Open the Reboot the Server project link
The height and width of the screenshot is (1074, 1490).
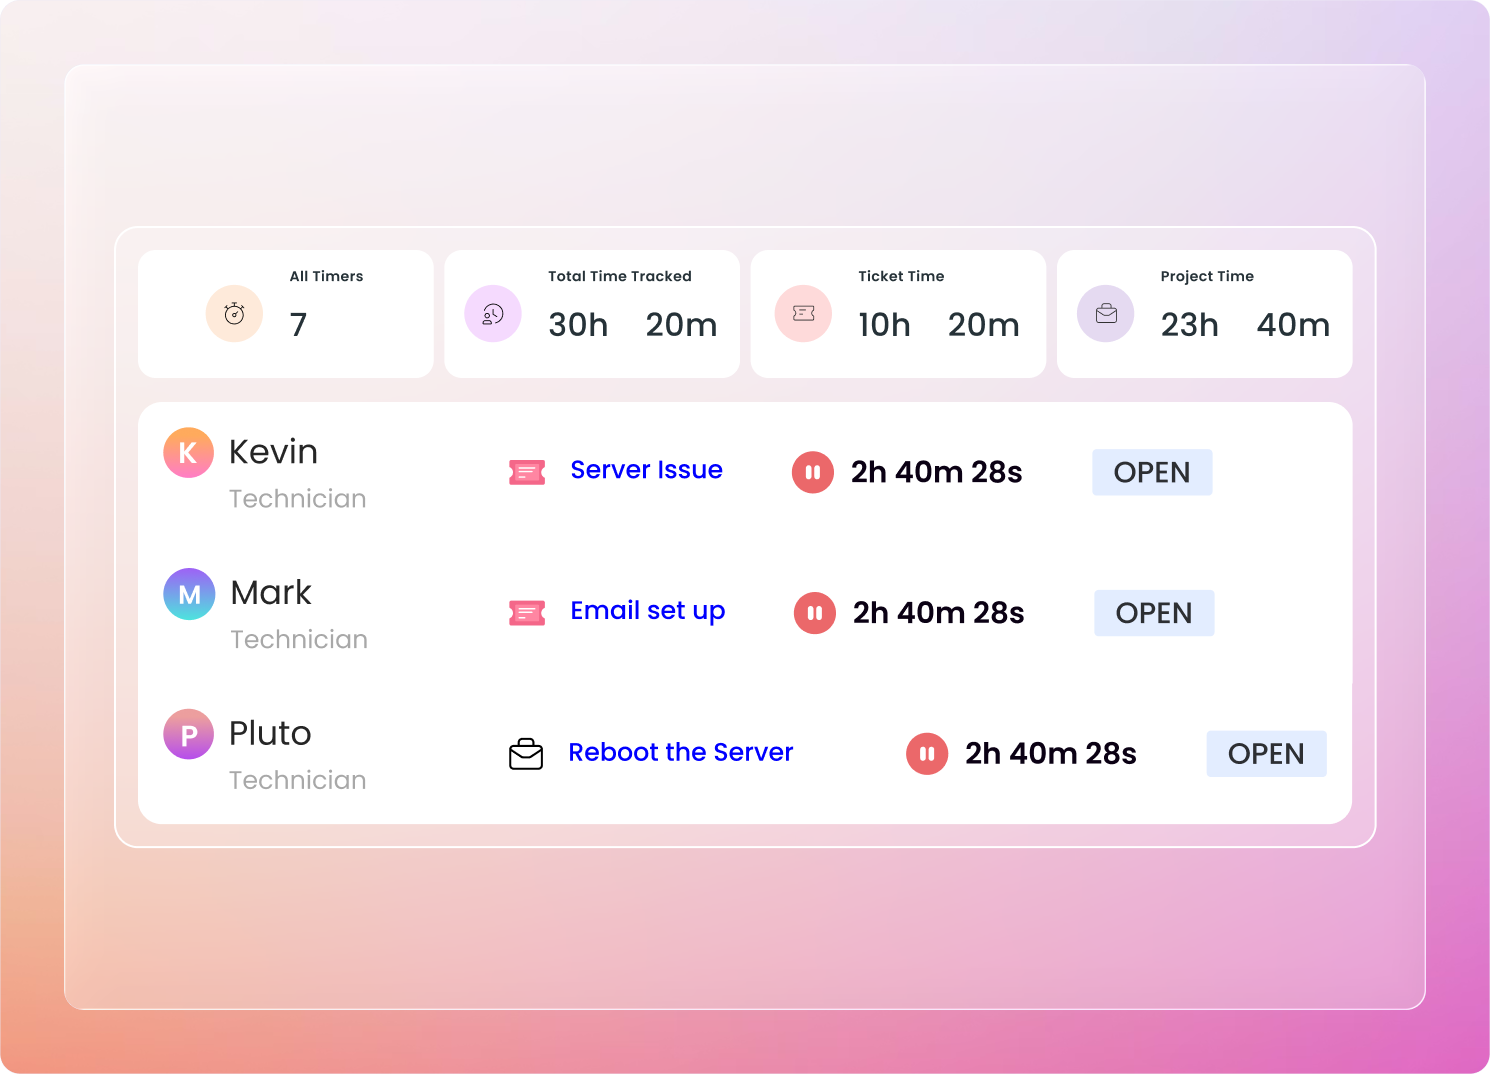point(680,752)
